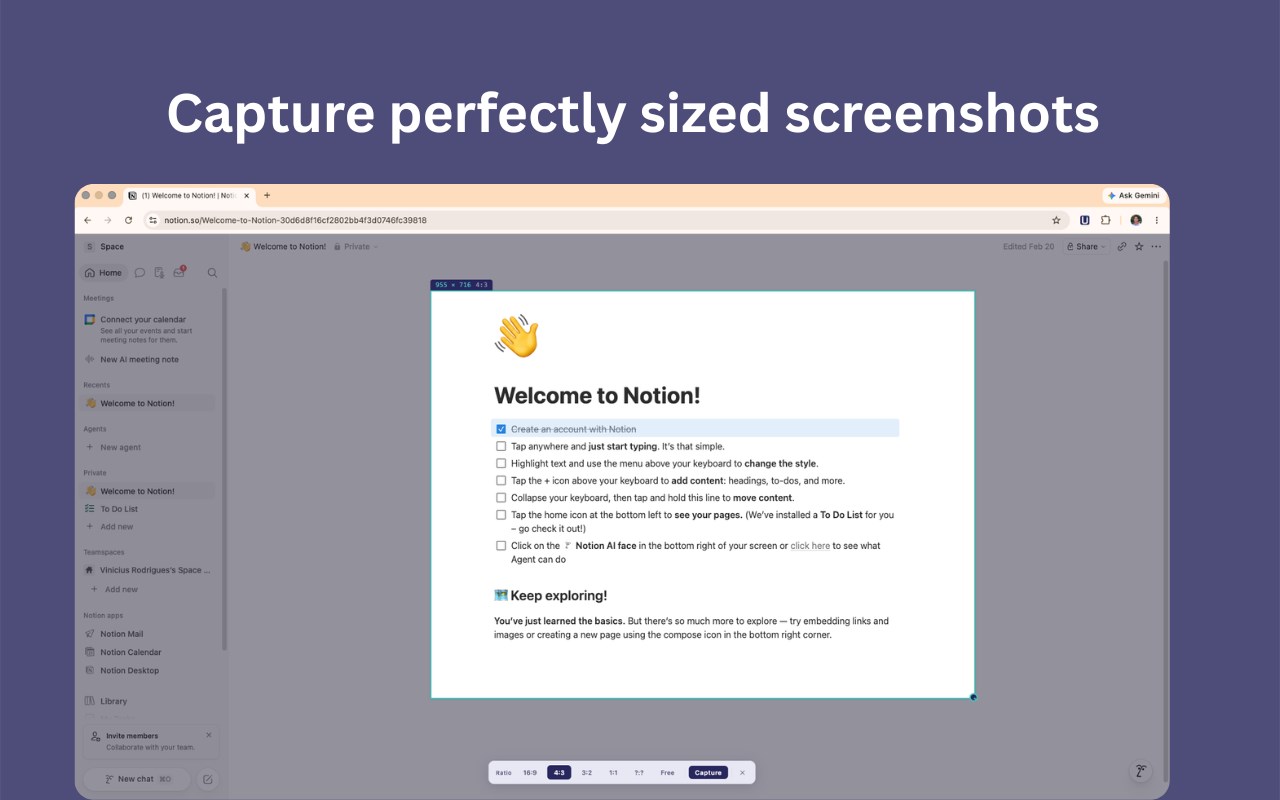Go back with the browser back arrow
The image size is (1280, 800).
pos(87,220)
